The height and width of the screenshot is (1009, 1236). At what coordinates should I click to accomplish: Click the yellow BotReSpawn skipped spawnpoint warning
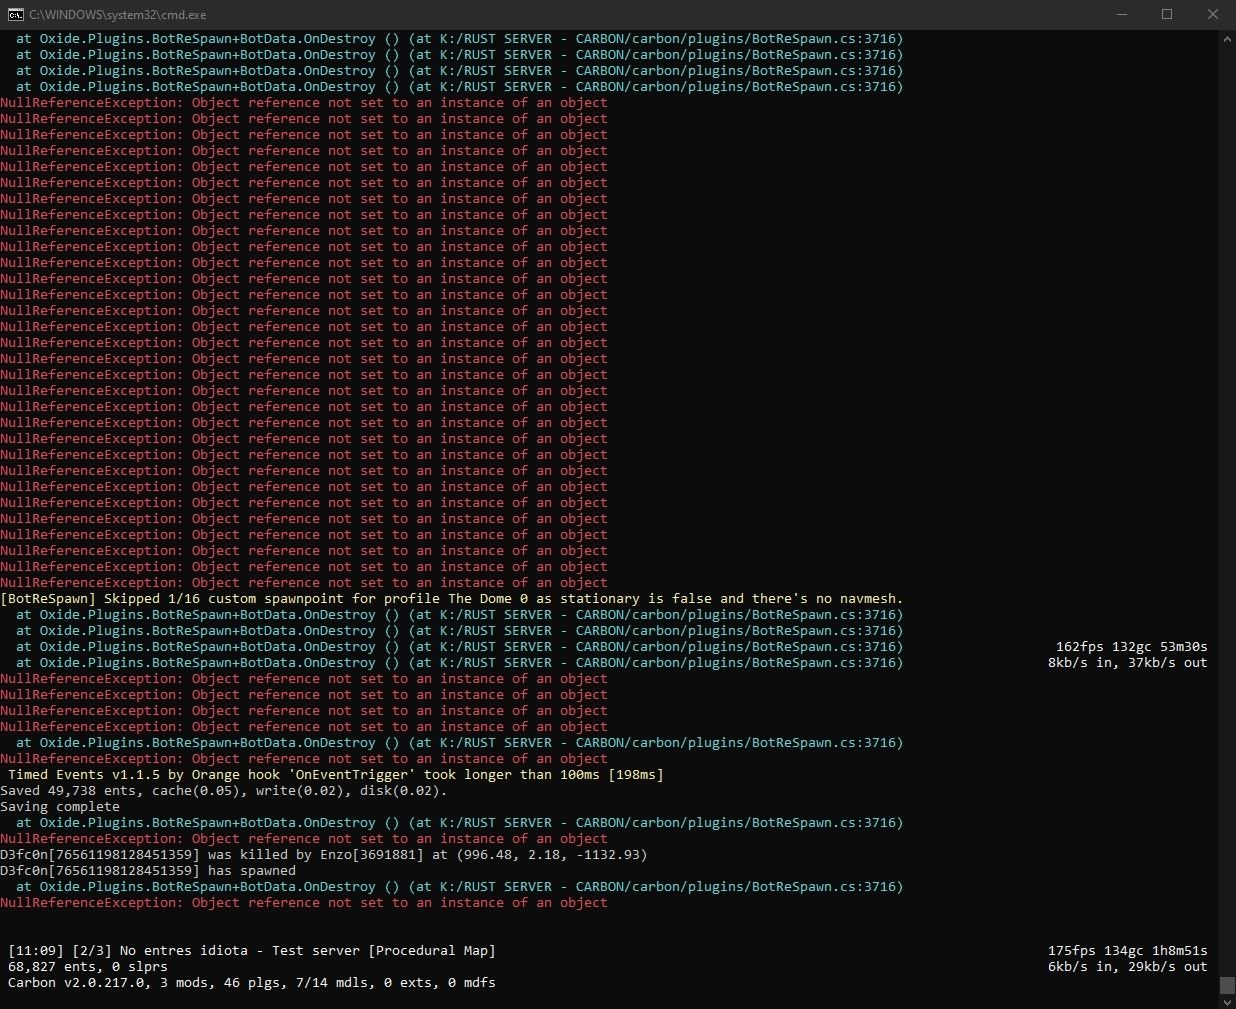click(x=451, y=599)
